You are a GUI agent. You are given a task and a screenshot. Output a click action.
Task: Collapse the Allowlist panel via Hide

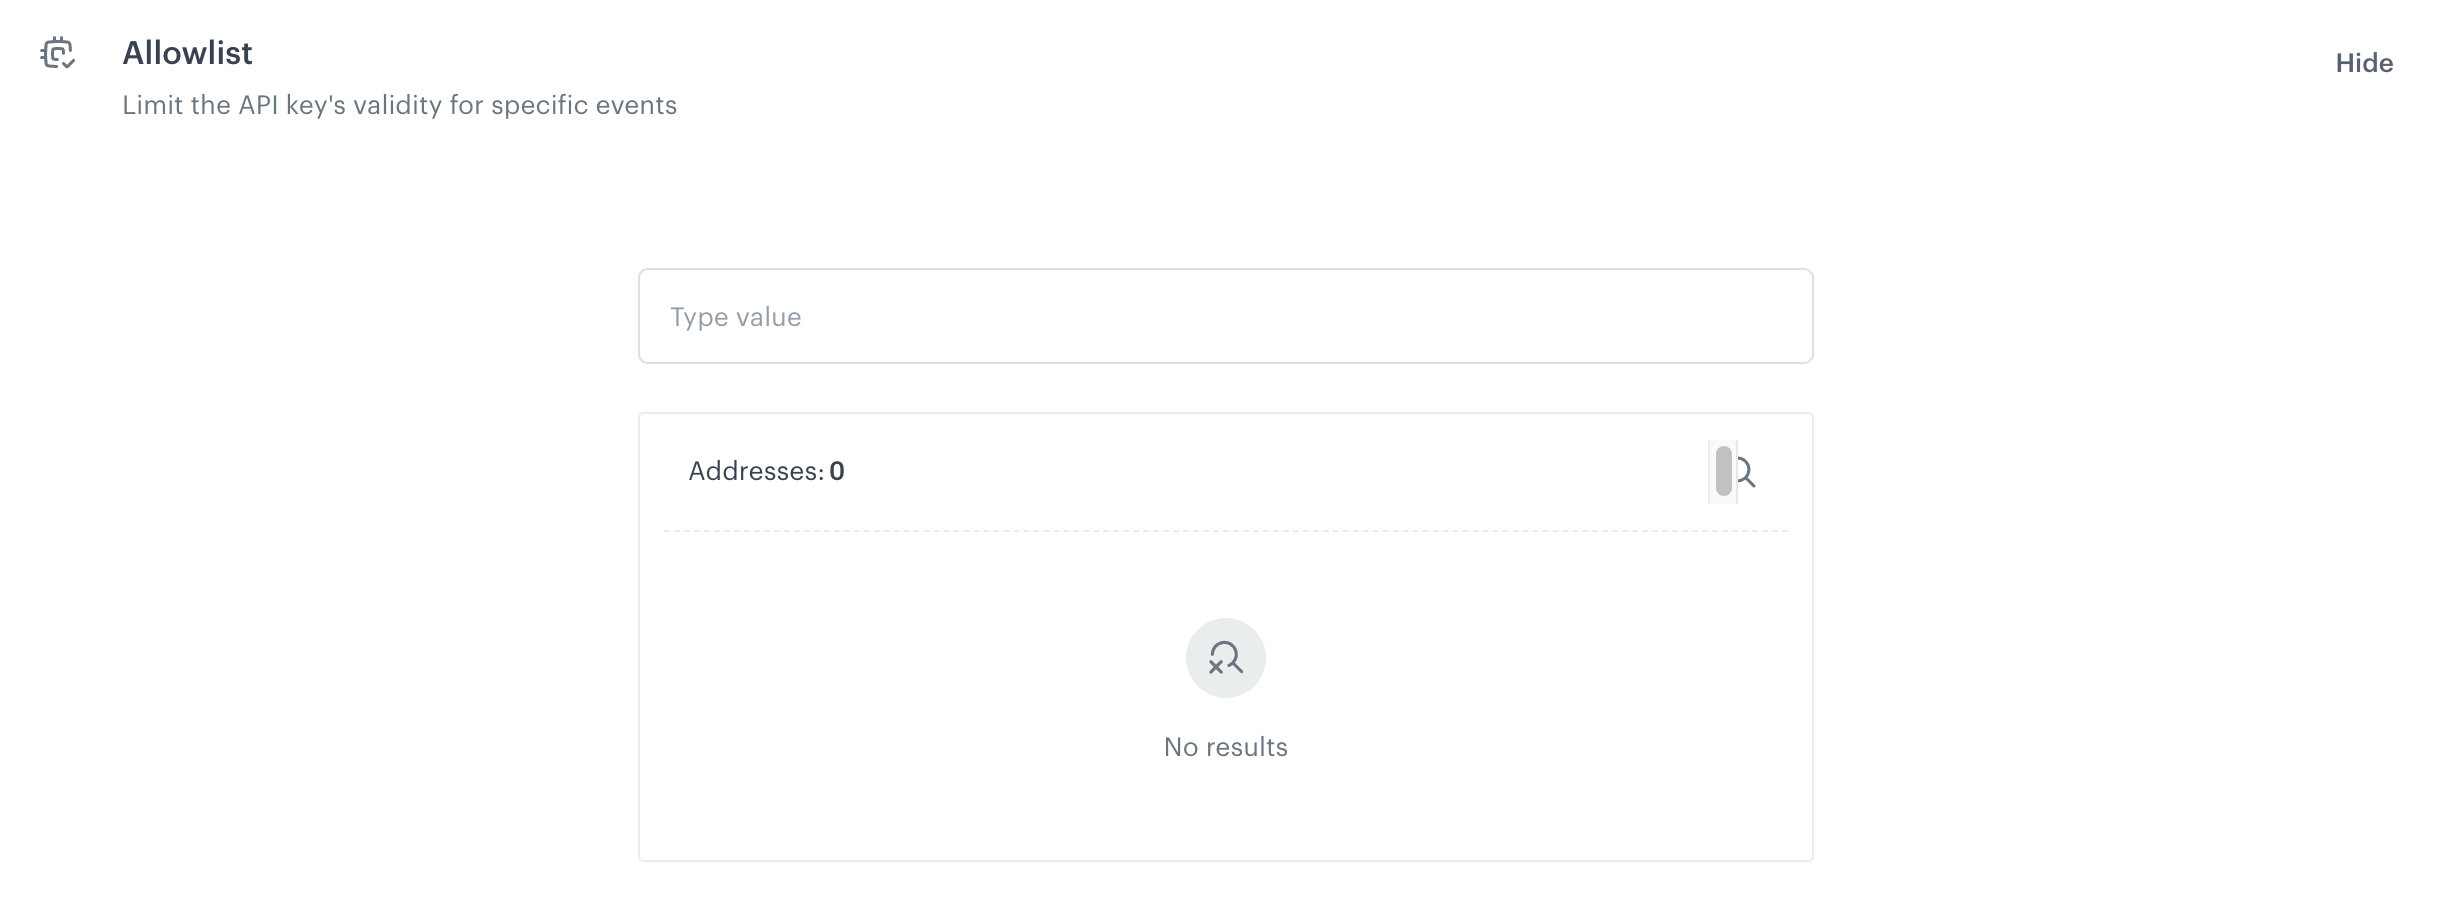pyautogui.click(x=2364, y=63)
